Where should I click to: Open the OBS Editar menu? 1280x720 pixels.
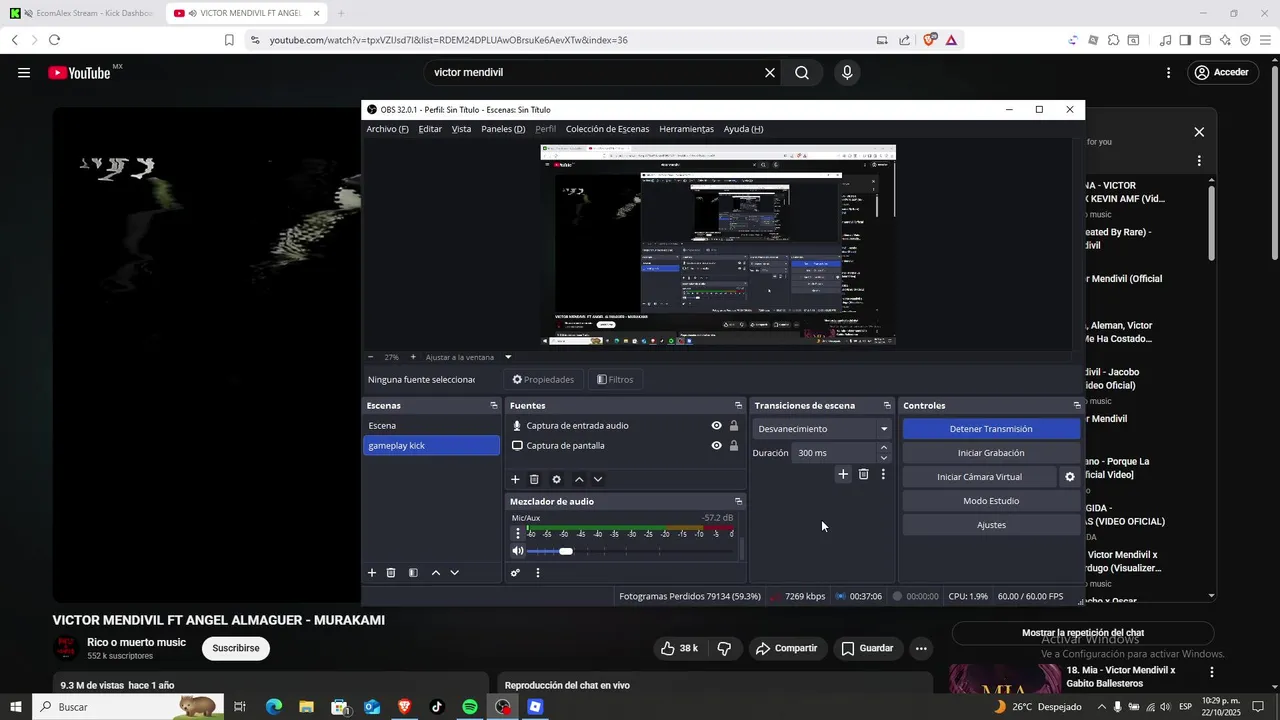pos(430,129)
